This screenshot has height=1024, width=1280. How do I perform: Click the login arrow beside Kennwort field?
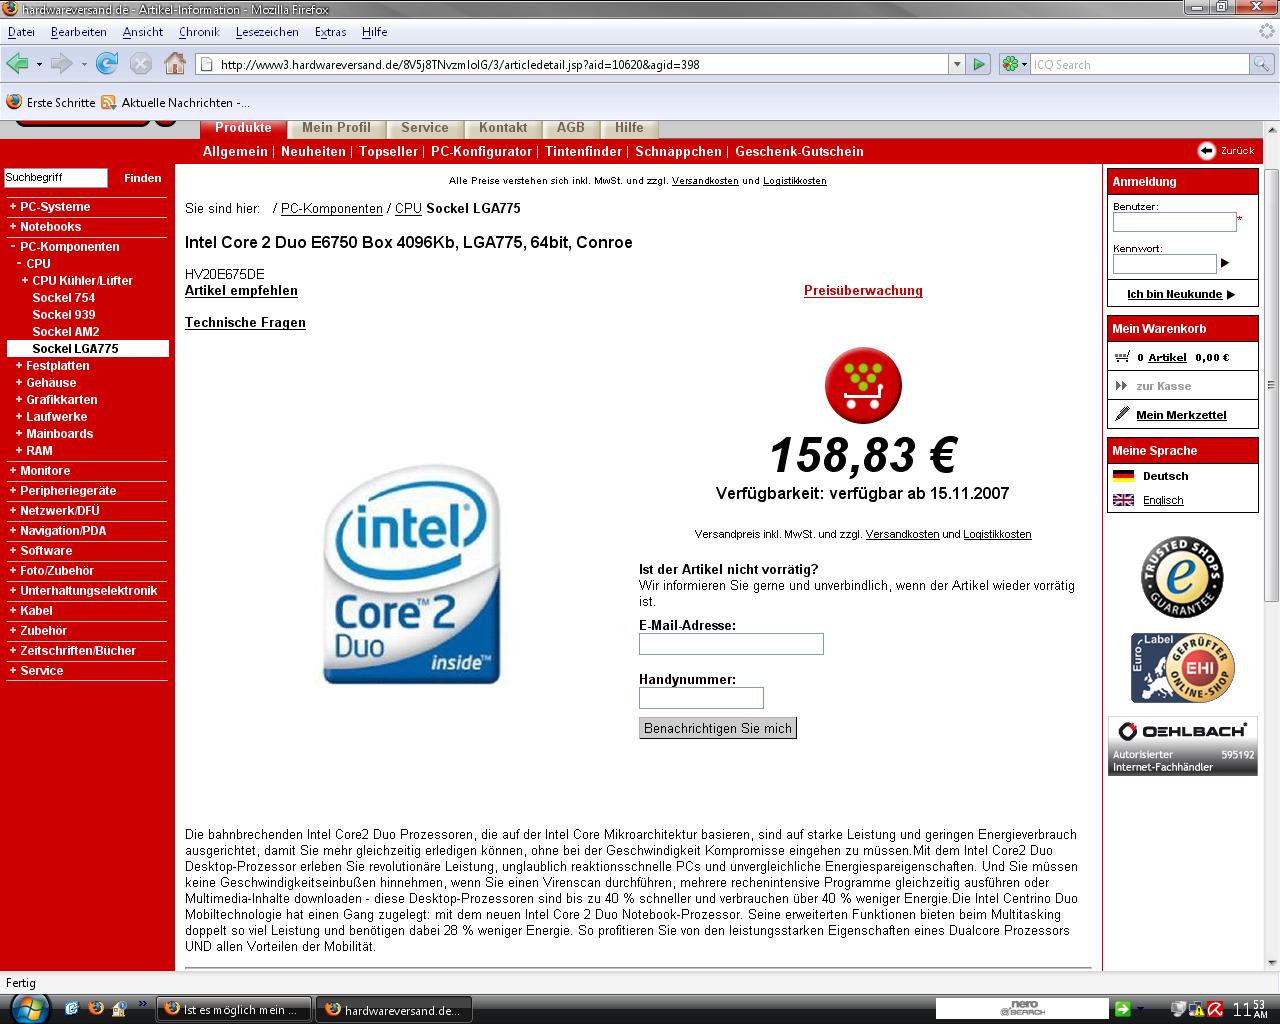(1225, 263)
